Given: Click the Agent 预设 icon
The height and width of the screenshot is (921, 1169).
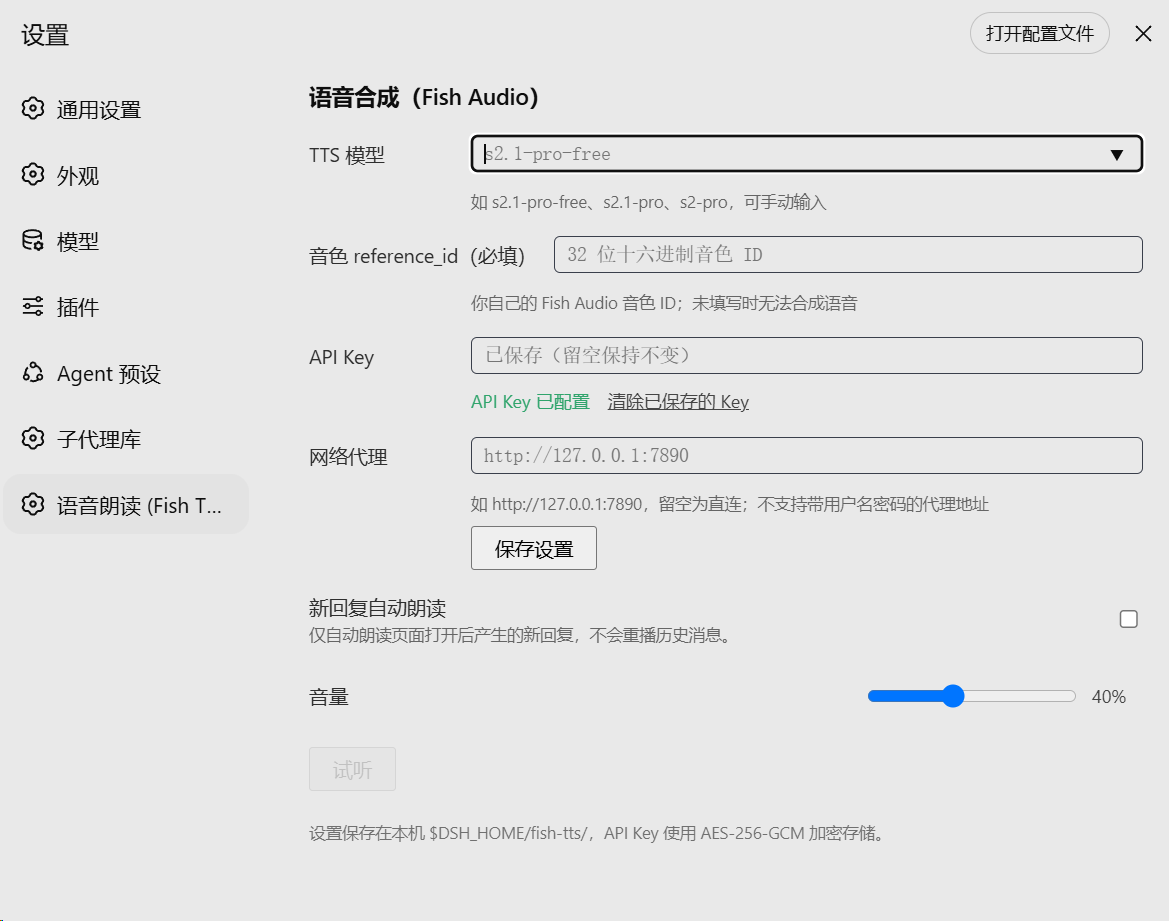Looking at the screenshot, I should (33, 372).
